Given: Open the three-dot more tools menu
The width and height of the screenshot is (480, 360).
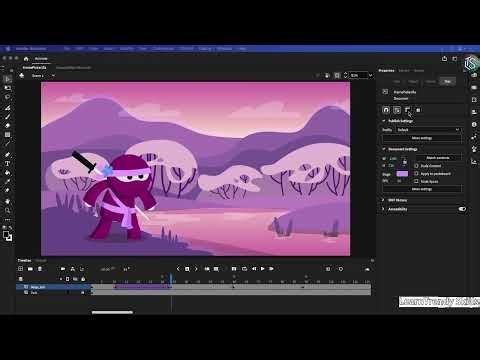Looking at the screenshot, I should 7,220.
